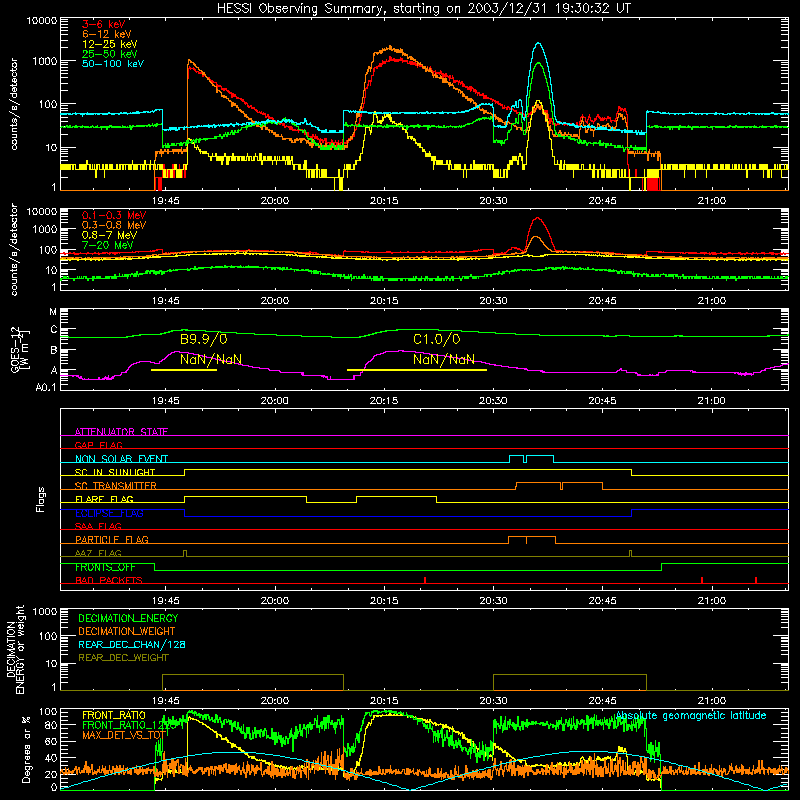800x800 pixels.
Task: Select the BAD_PACKETS flag label
Action: [x=109, y=580]
